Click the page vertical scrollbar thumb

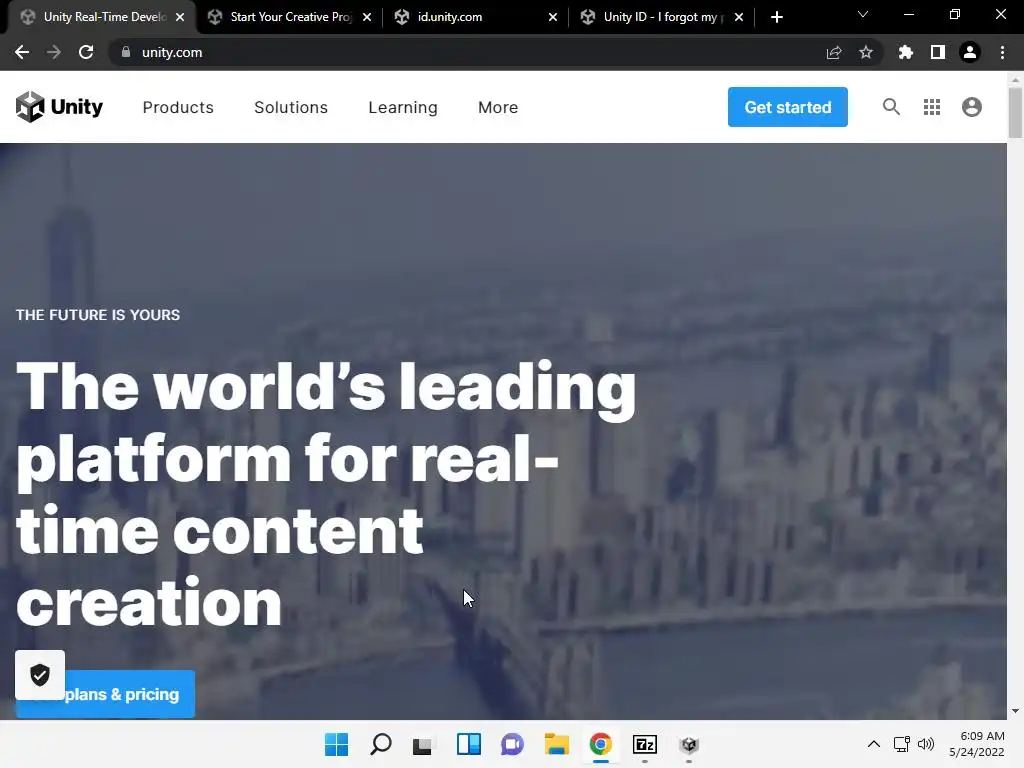coord(1015,112)
